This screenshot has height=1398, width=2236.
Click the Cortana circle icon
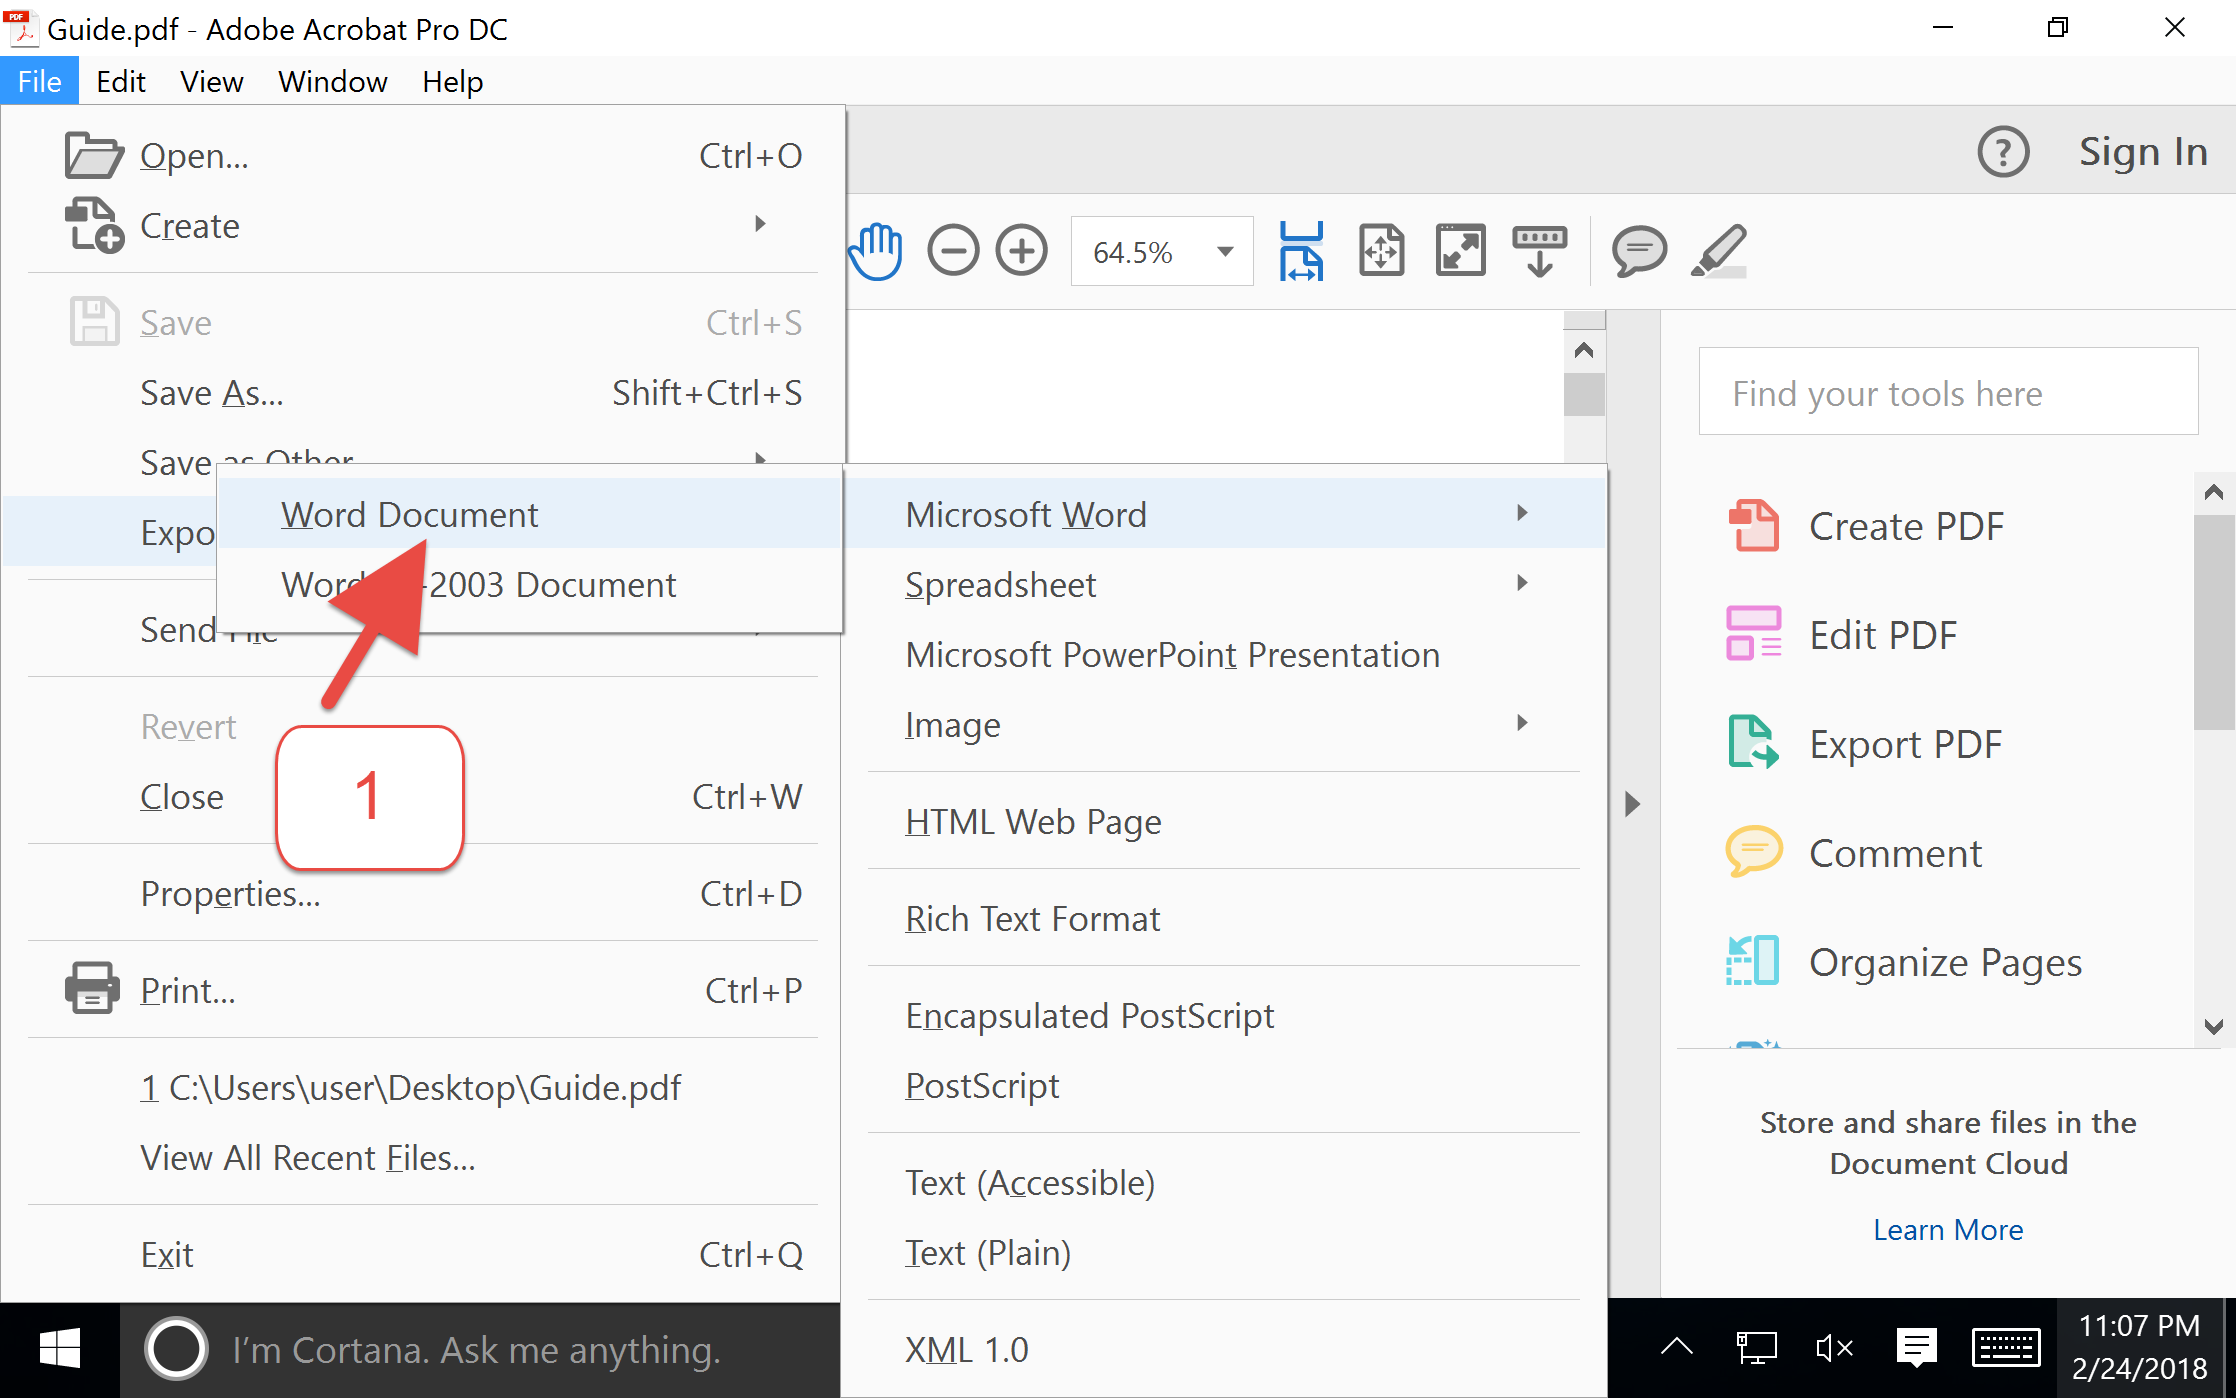(x=176, y=1349)
